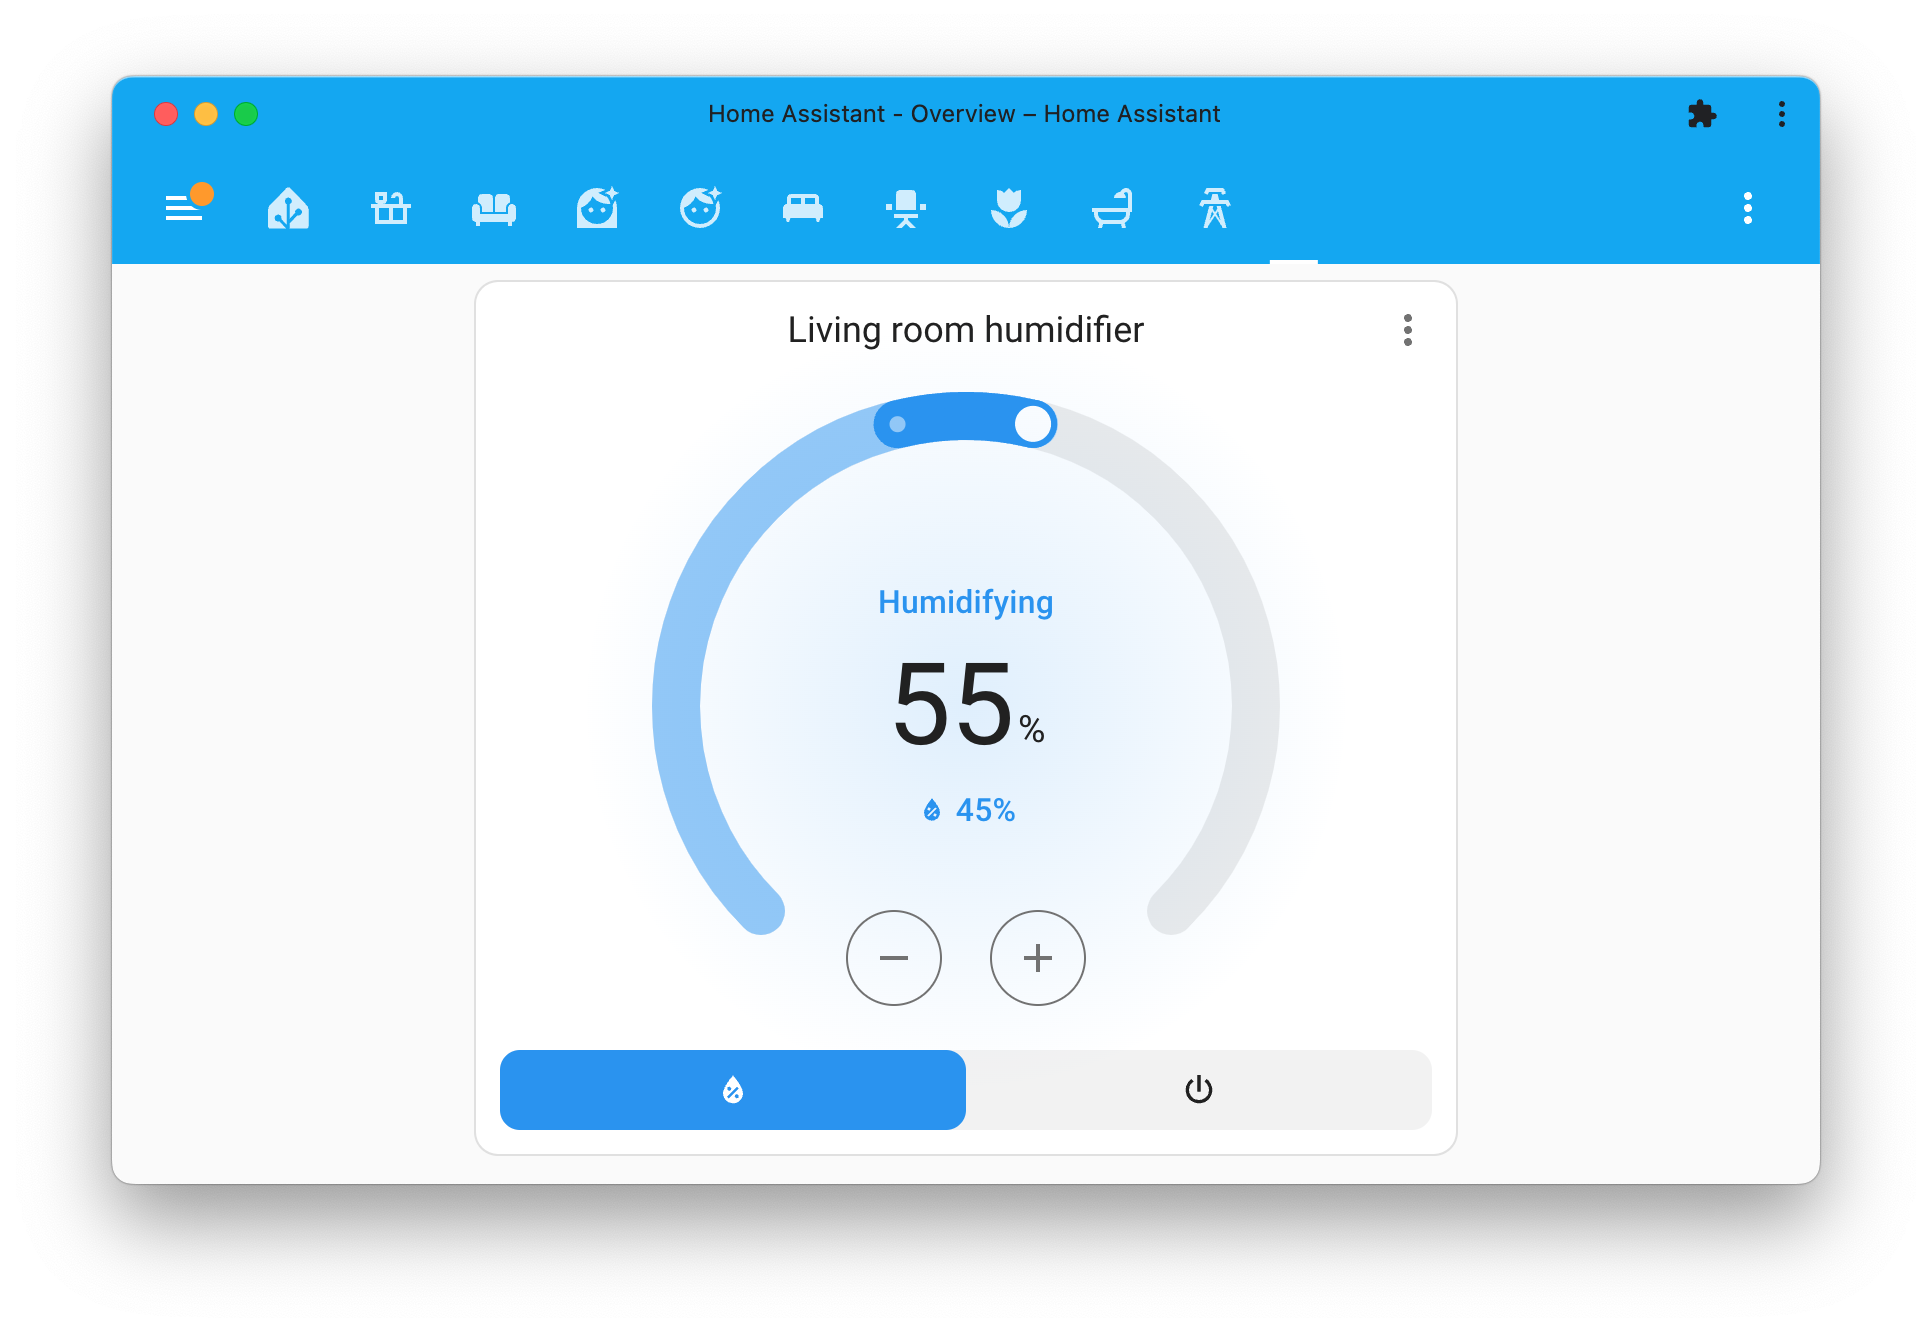Select the energy tower dashboard icon
The image size is (1932, 1332).
1213,208
